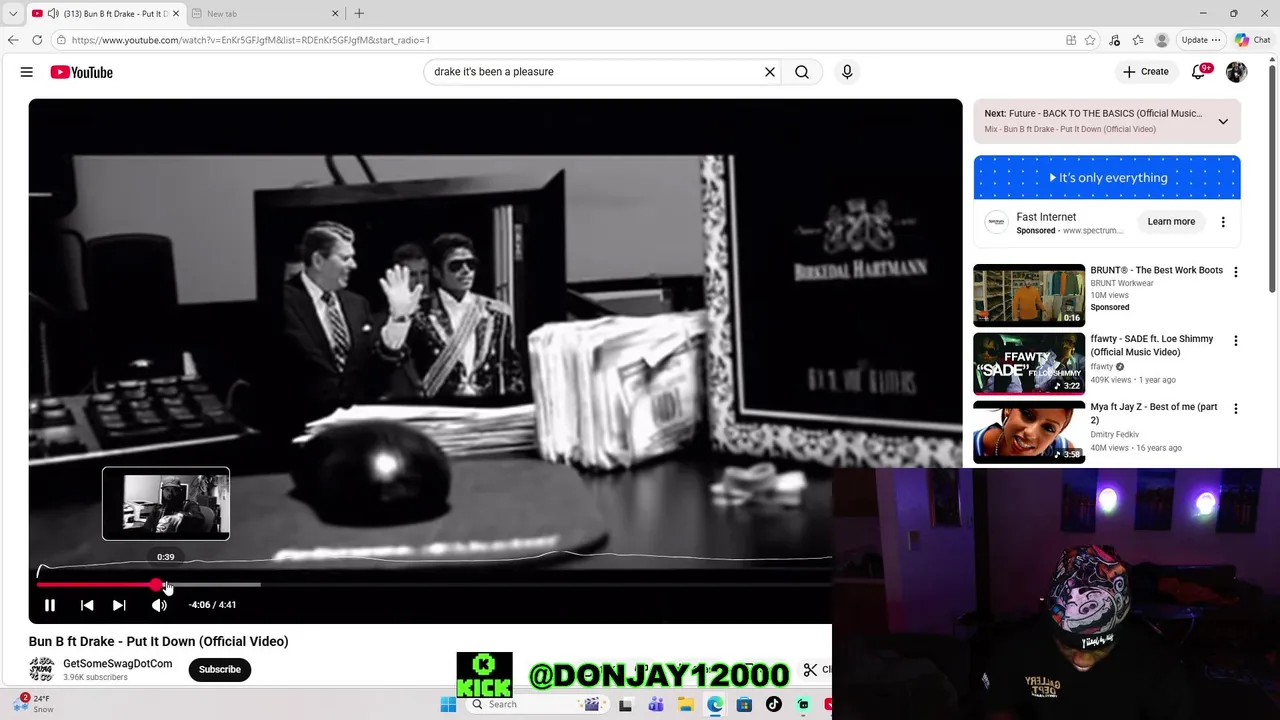Open Microsoft Store from taskbar
This screenshot has height=720, width=1280.
point(744,704)
